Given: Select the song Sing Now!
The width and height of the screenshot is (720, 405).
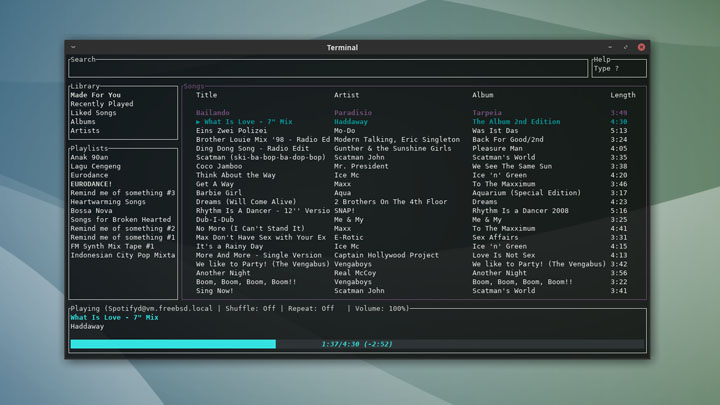Looking at the screenshot, I should tap(215, 291).
